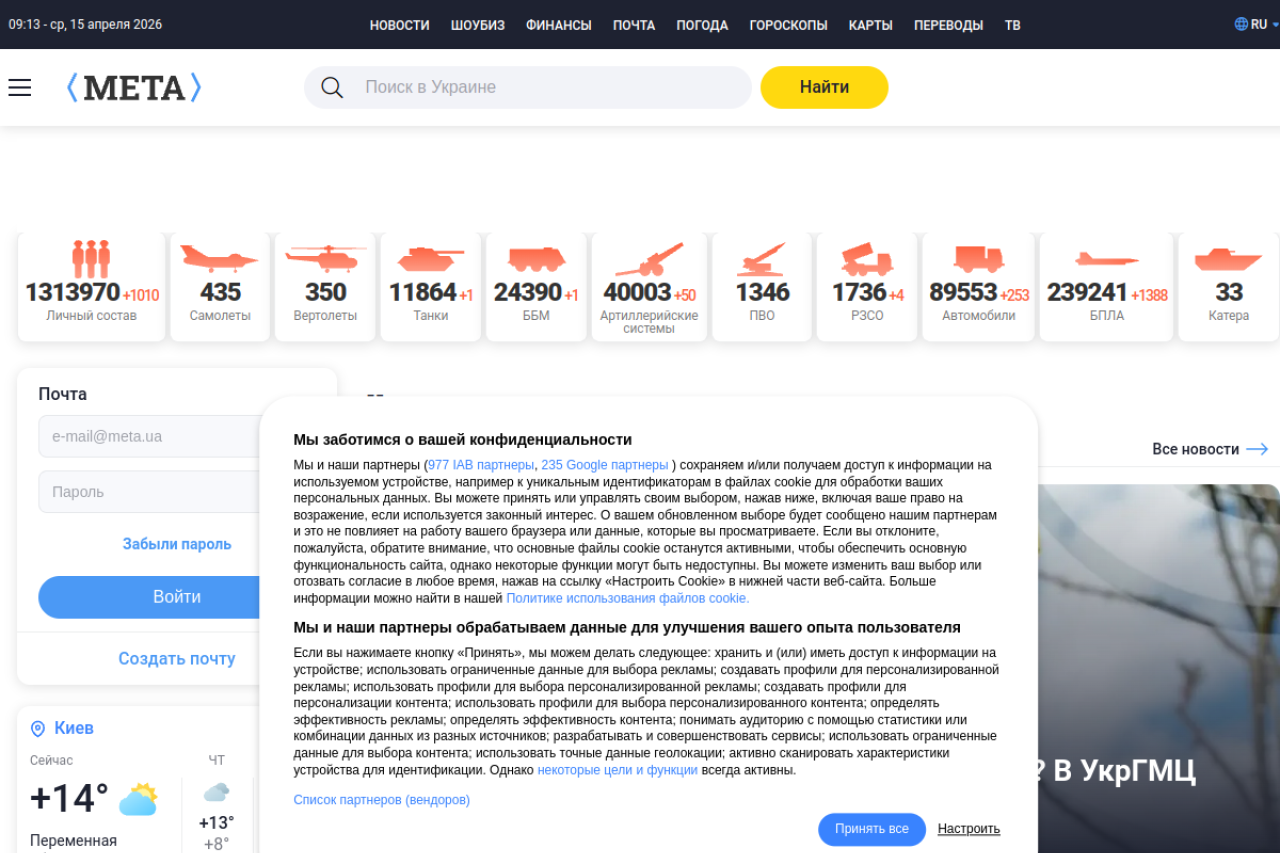
Task: Open the cookie policy link
Action: pos(627,598)
